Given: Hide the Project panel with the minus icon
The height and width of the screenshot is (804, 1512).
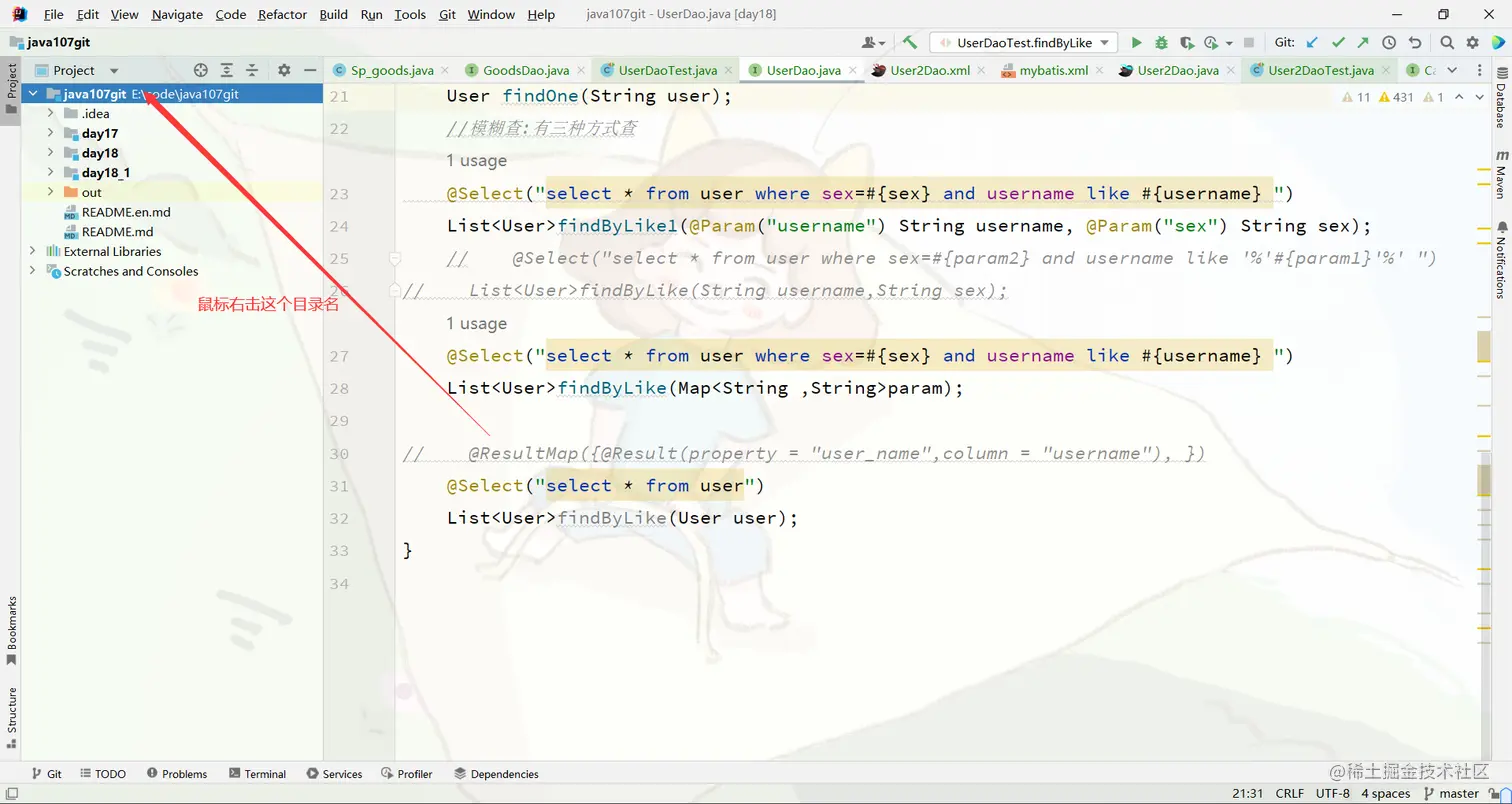Looking at the screenshot, I should coord(310,70).
